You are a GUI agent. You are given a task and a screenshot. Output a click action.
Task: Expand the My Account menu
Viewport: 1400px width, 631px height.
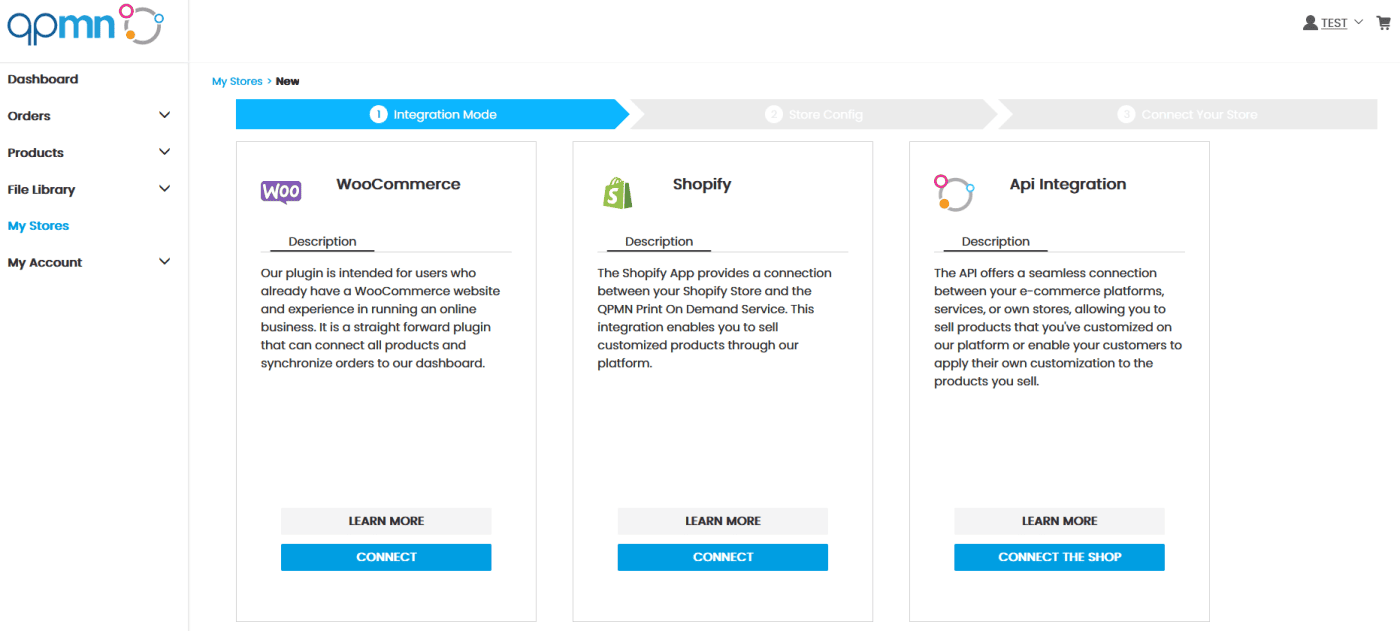[x=165, y=262]
